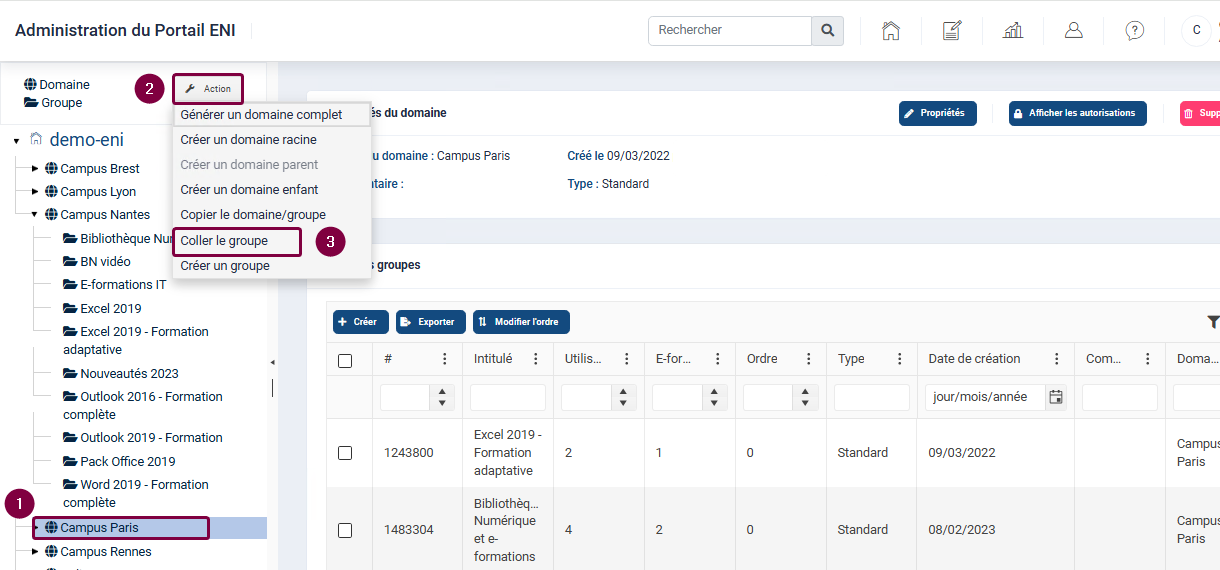Viewport: 1220px width, 570px height.
Task: Open column menu for Type column
Action: [x=900, y=359]
